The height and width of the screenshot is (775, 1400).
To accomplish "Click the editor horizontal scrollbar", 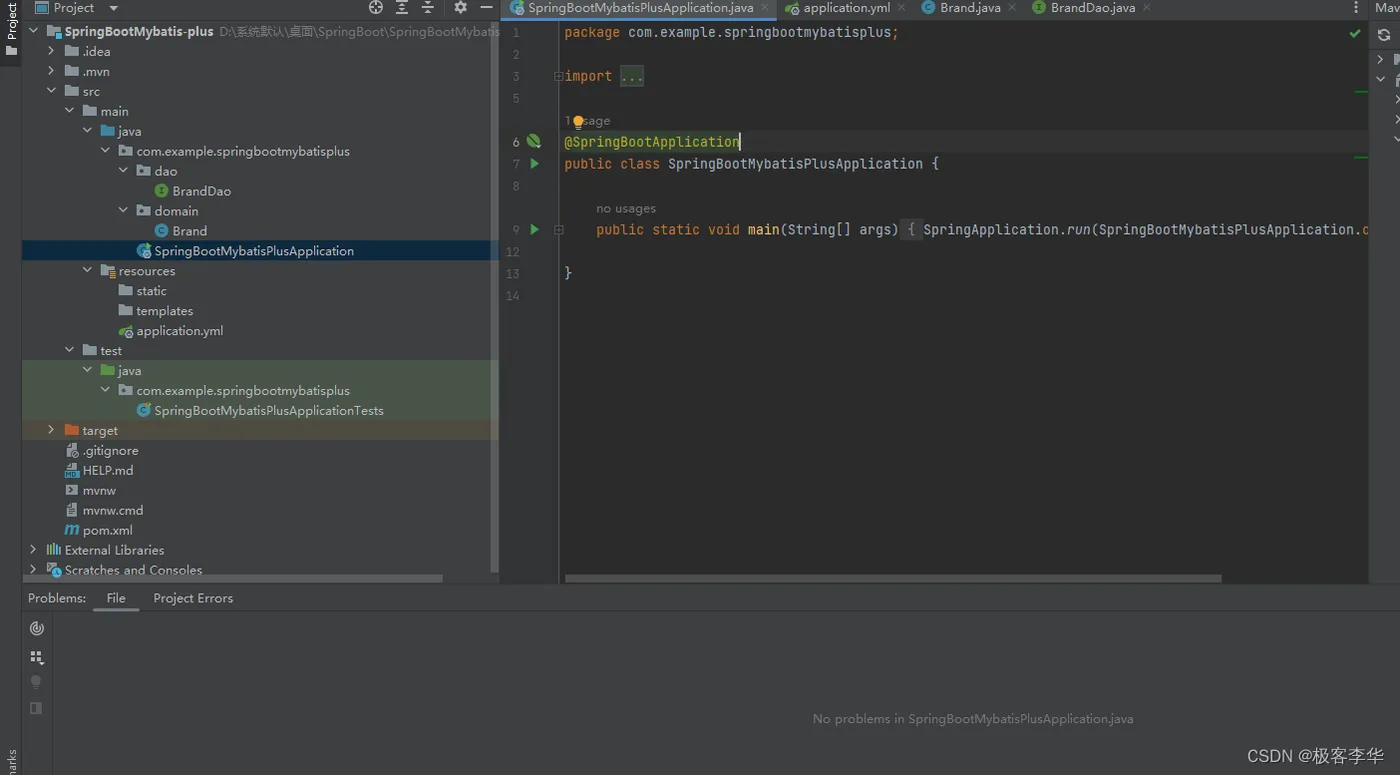I will (892, 578).
